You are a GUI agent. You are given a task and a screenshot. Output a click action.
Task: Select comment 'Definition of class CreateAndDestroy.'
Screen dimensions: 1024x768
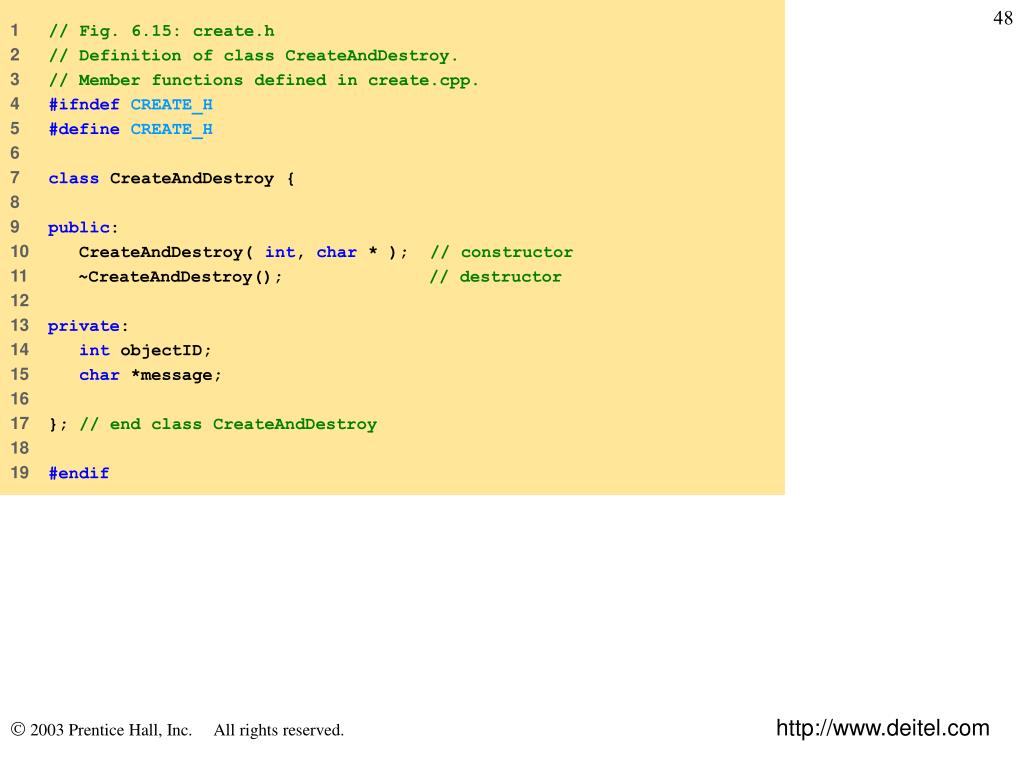[x=268, y=56]
